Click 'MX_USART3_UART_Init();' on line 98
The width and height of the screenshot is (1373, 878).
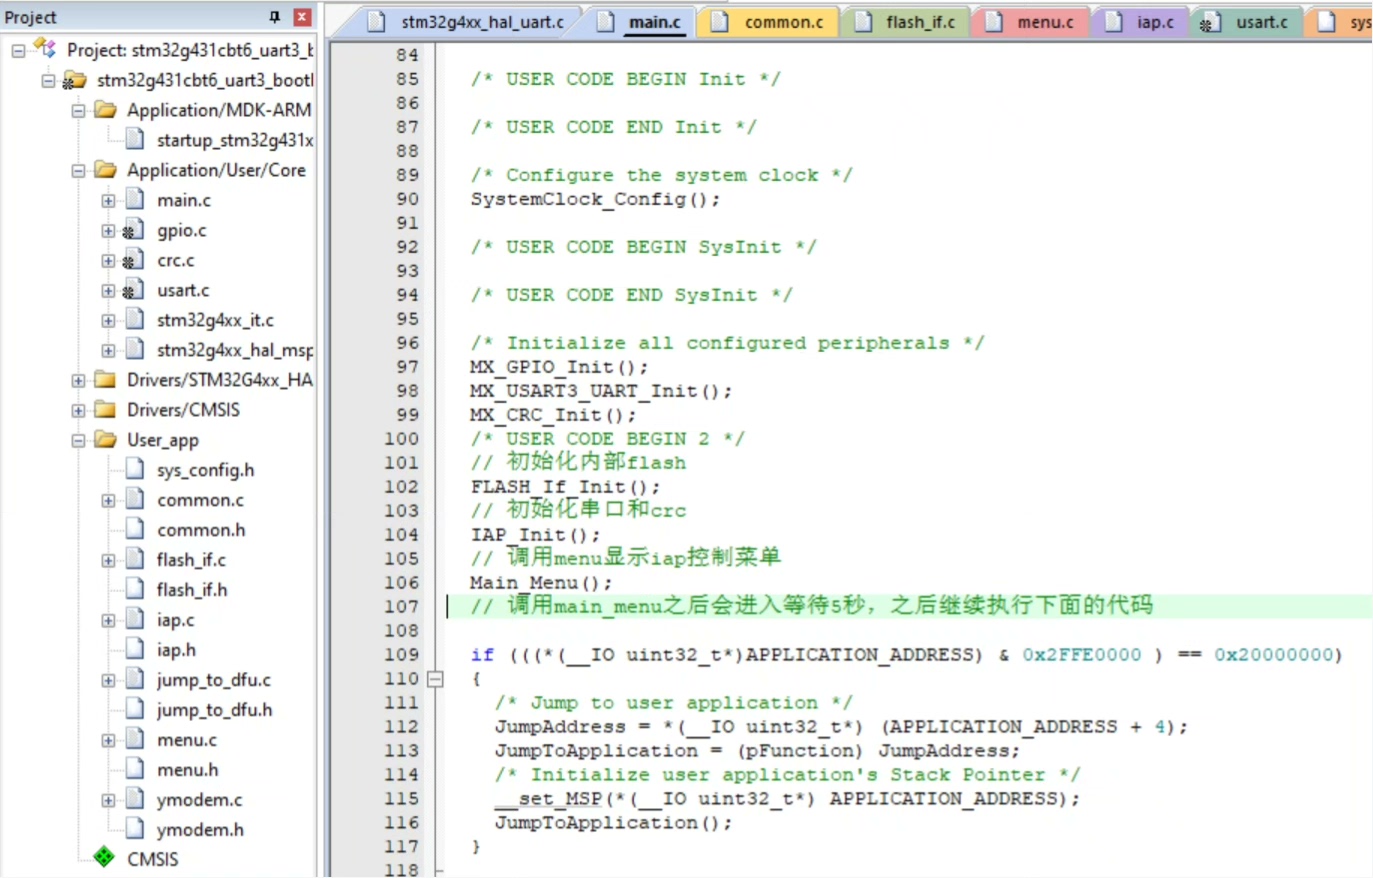[x=601, y=391]
